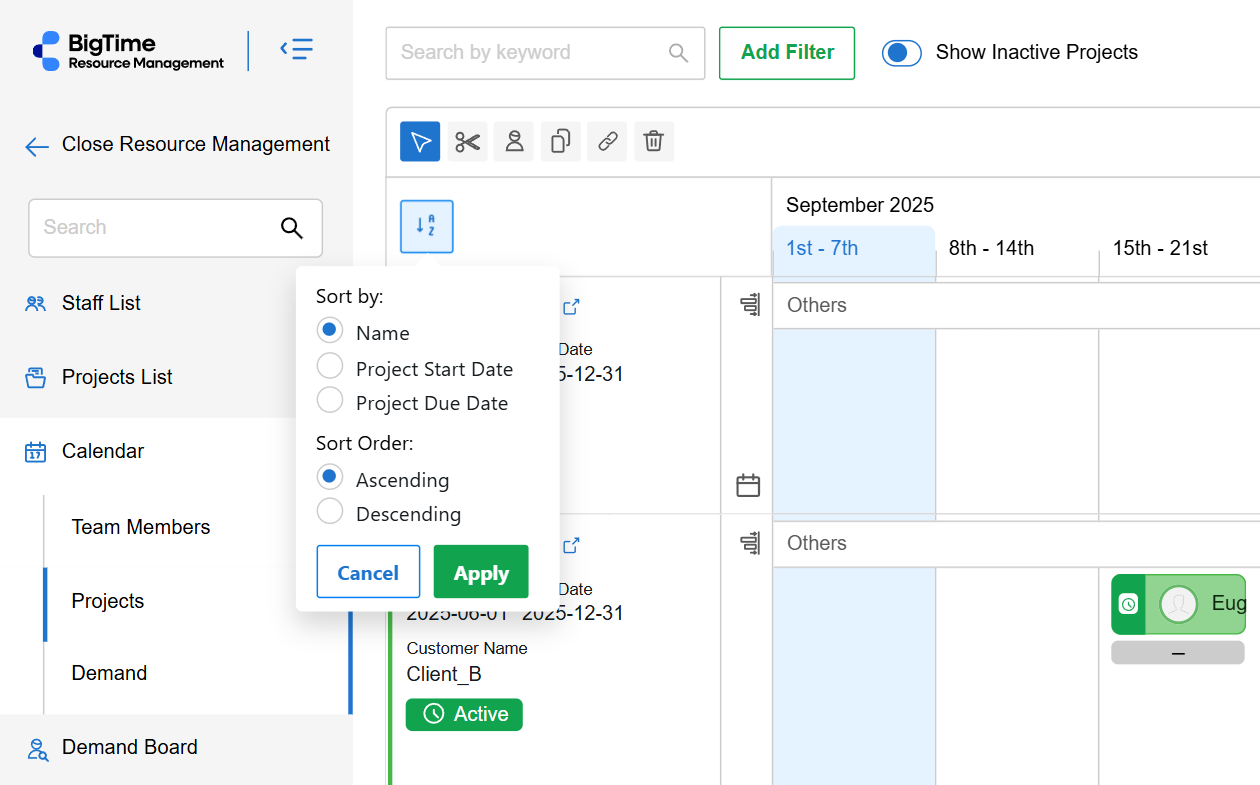
Task: Click the copy allocation icon
Action: (x=561, y=142)
